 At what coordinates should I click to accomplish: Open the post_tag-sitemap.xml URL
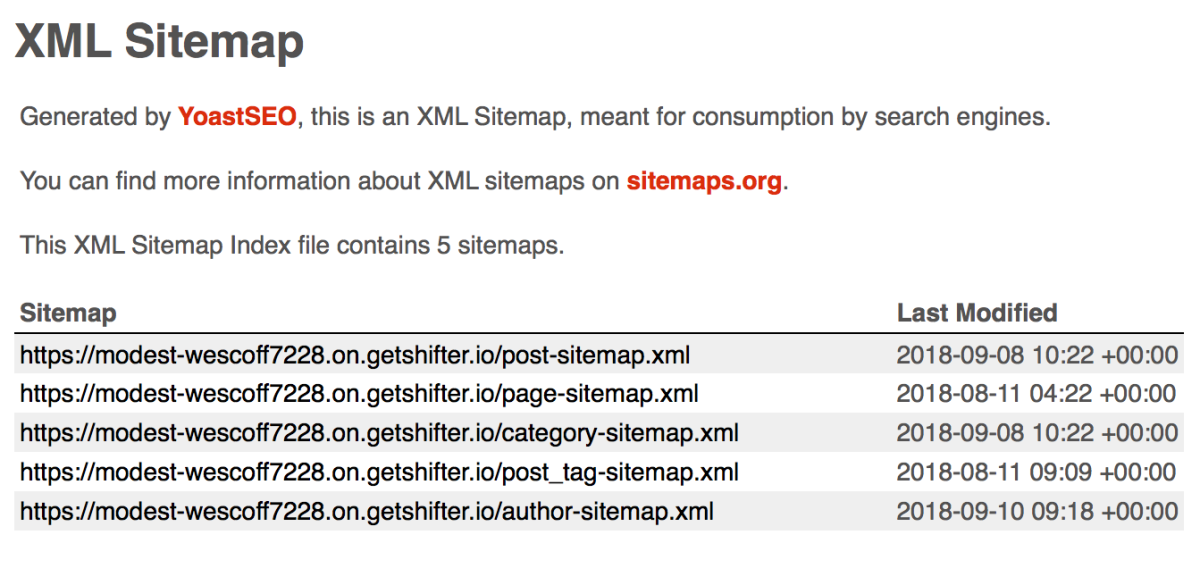tap(379, 472)
